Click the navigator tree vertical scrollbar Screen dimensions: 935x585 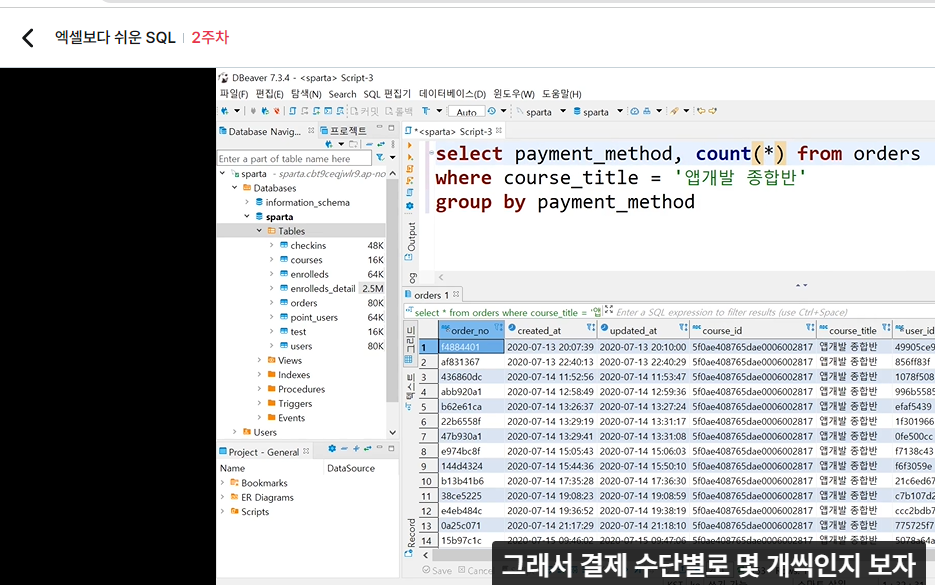(392, 292)
